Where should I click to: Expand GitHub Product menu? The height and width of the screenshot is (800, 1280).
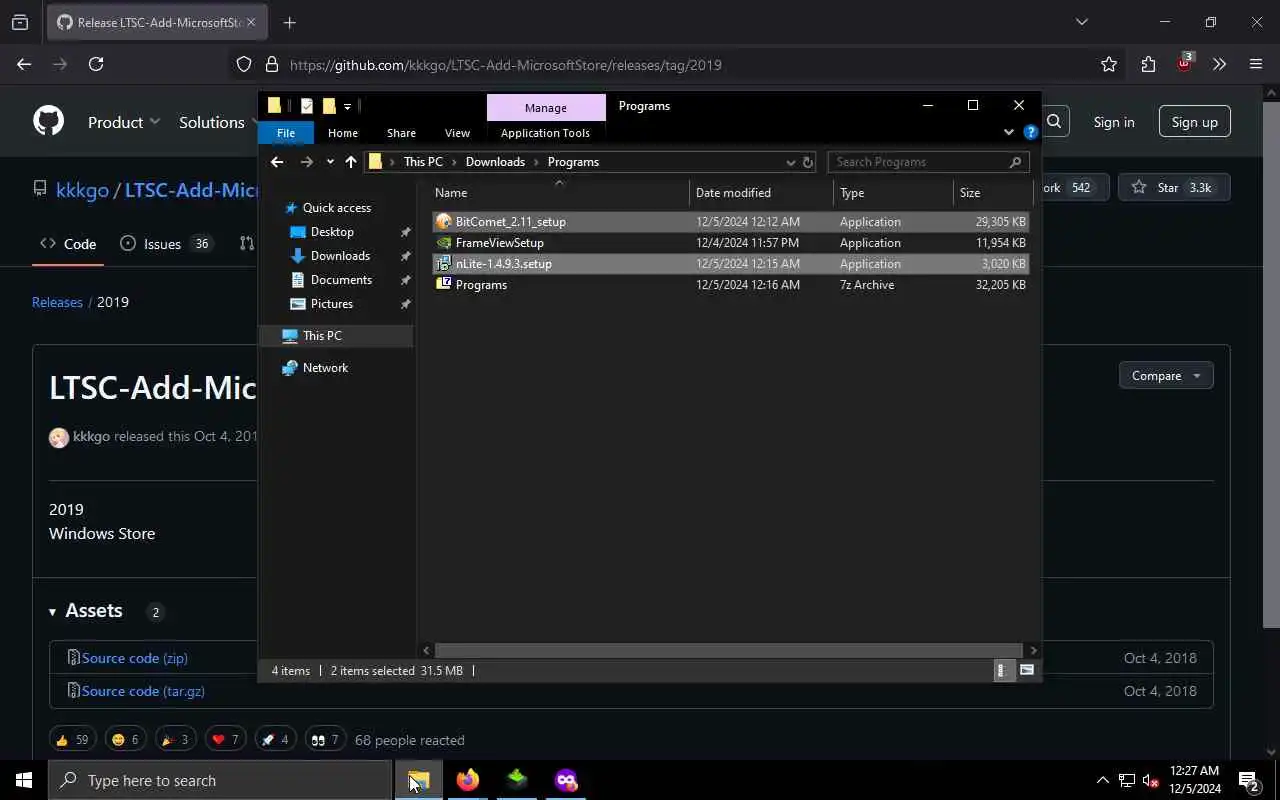coord(124,122)
